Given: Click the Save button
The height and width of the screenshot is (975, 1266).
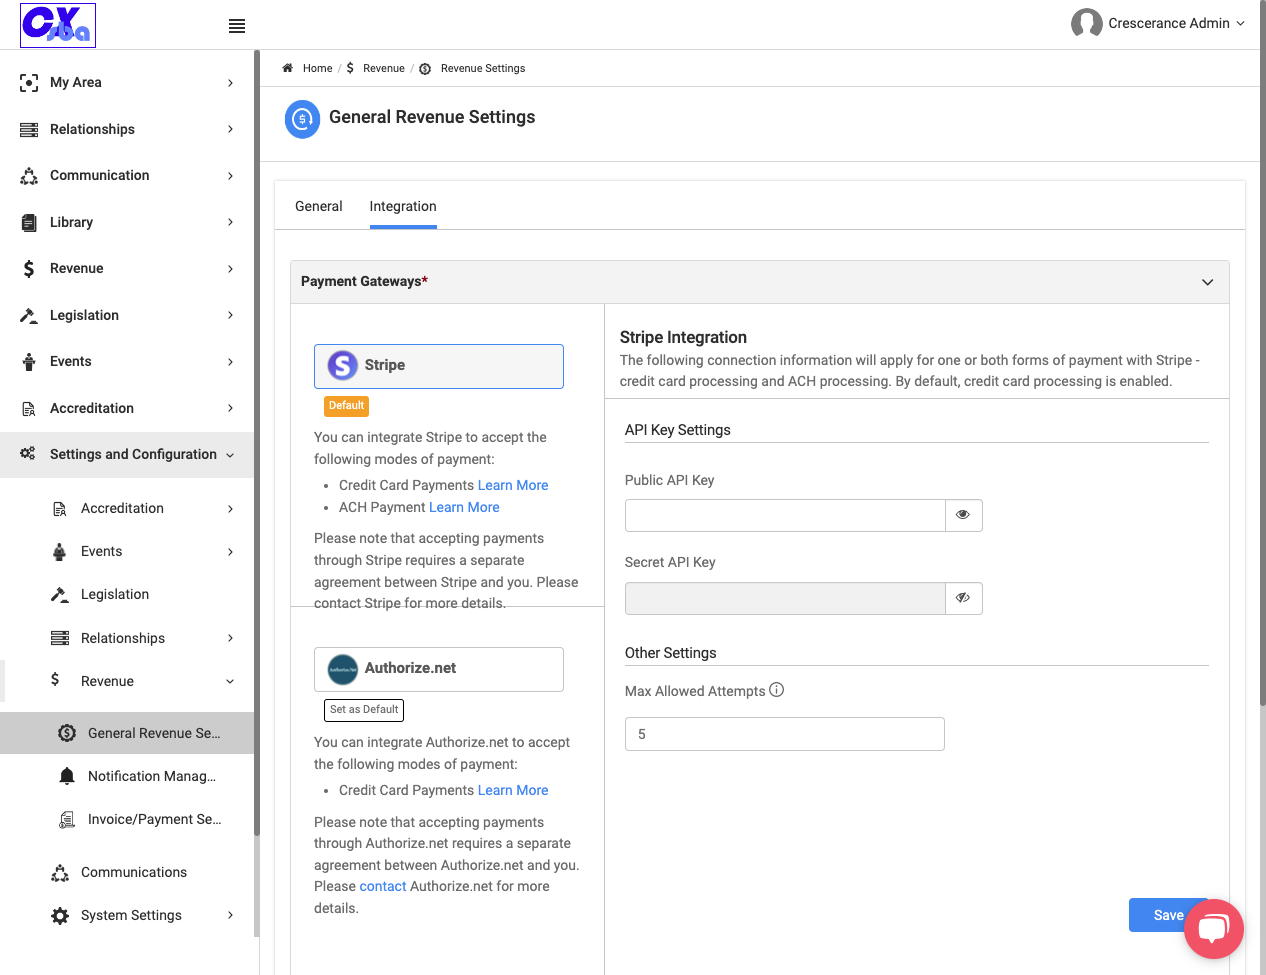Looking at the screenshot, I should point(1168,915).
